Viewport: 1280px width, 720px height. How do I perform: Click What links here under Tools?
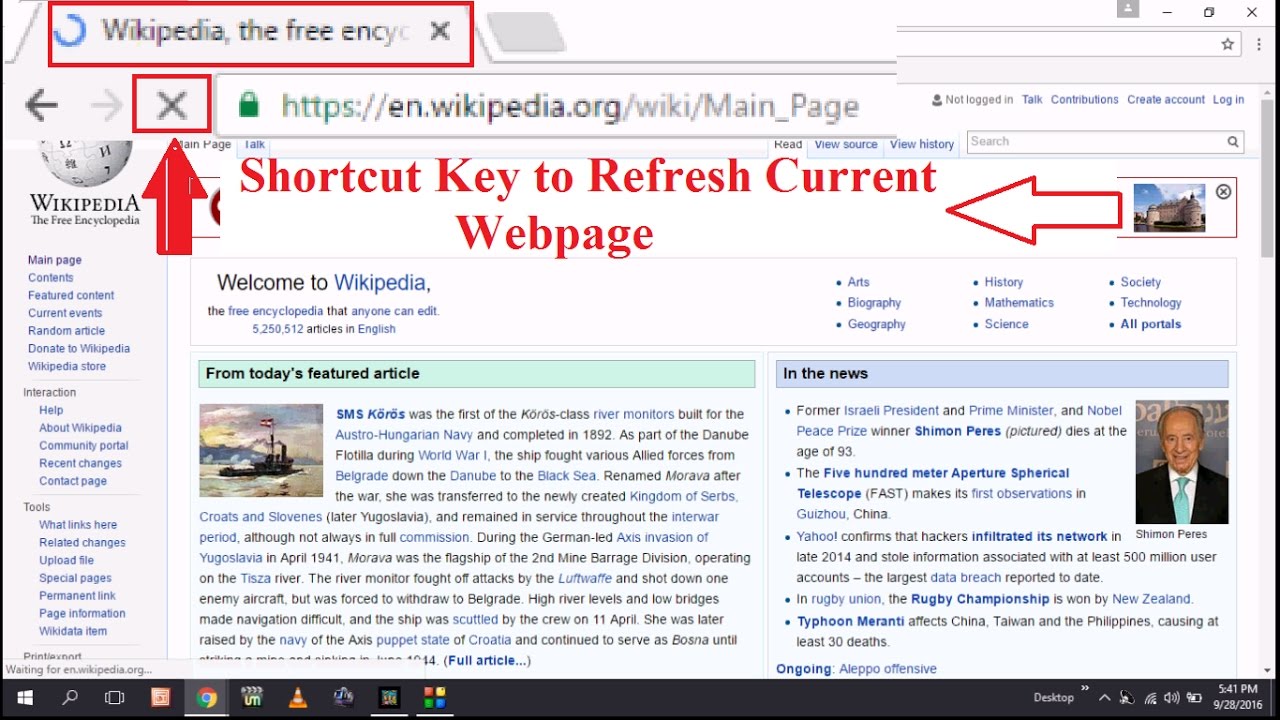[x=78, y=525]
